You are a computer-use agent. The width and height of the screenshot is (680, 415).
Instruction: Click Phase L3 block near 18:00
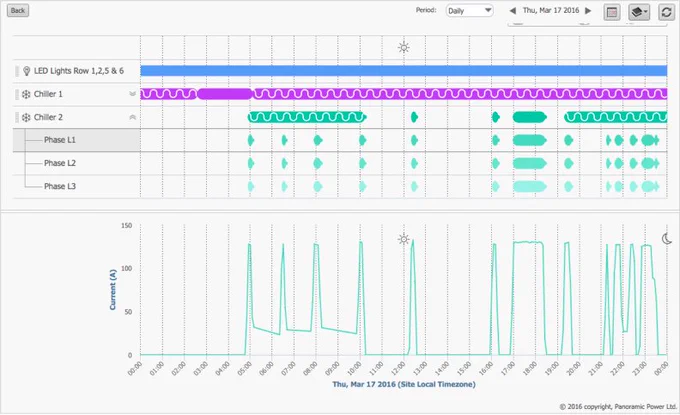[530, 186]
